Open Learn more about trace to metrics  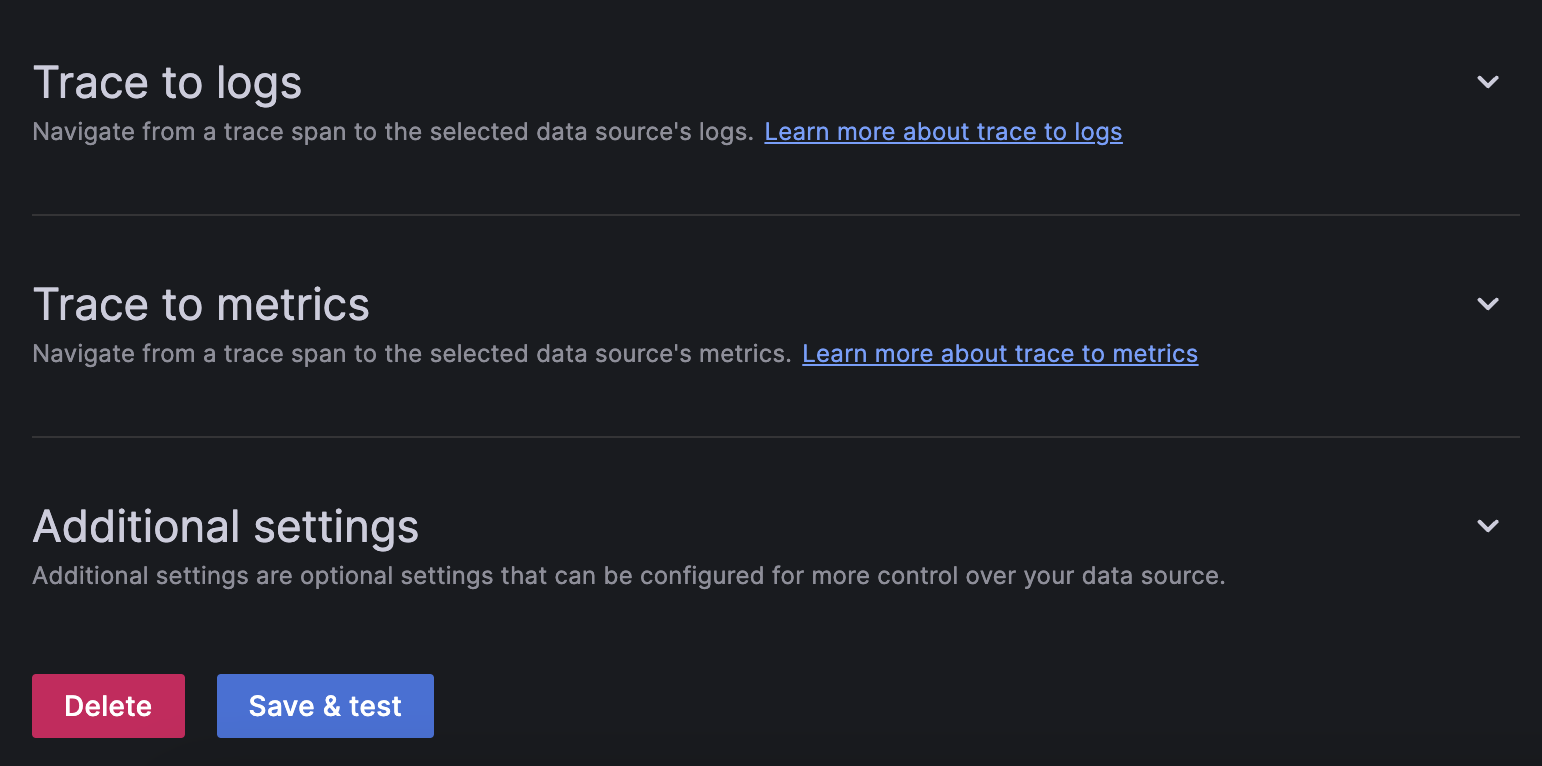pyautogui.click(x=1000, y=354)
